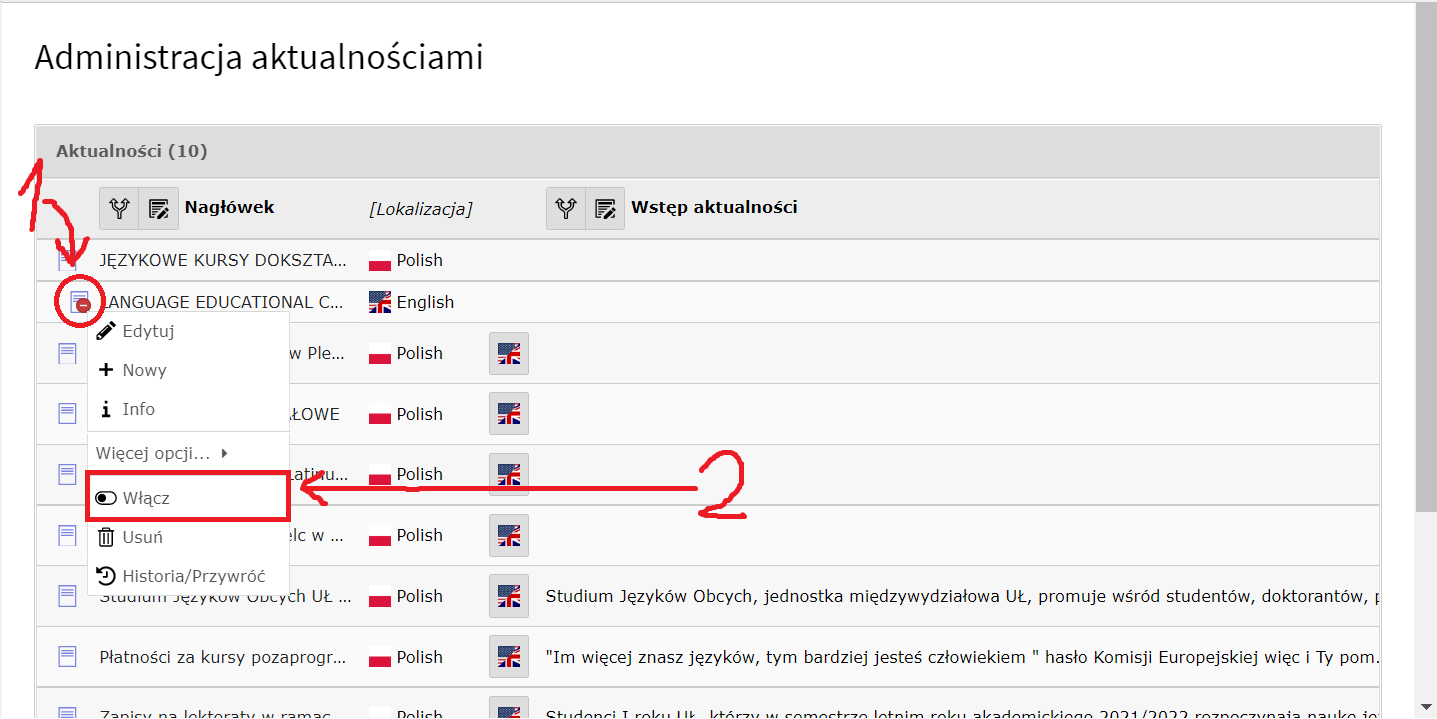Choose Edytuj from the context menu
Viewport: 1437px width, 719px height.
point(148,331)
